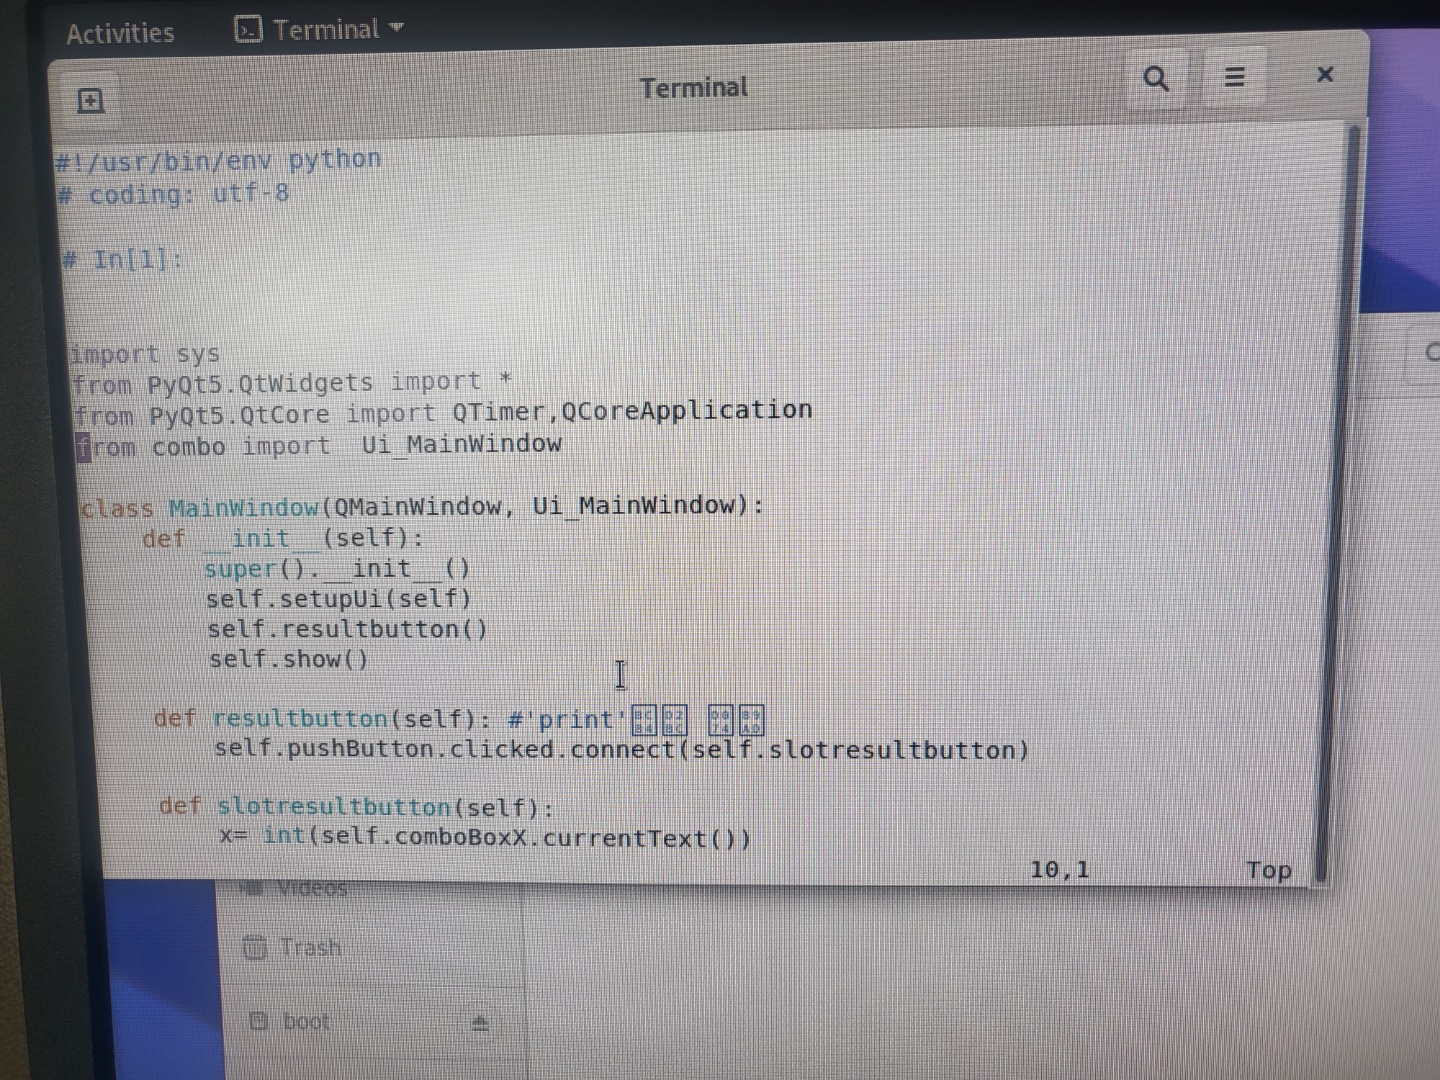This screenshot has width=1440, height=1080.
Task: Click the "self.show()" line
Action: pyautogui.click(x=288, y=659)
